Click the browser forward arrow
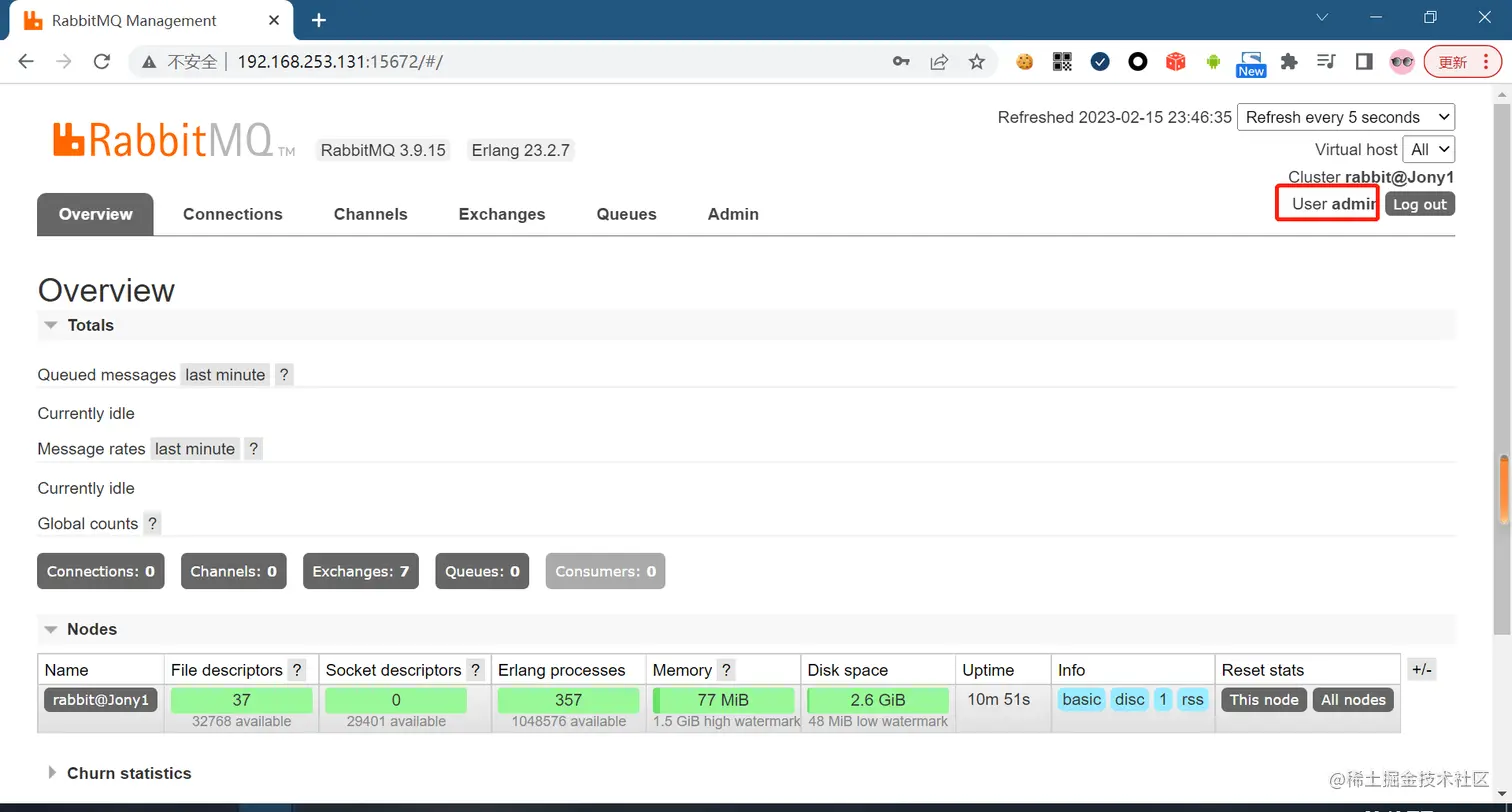The width and height of the screenshot is (1512, 812). click(x=64, y=62)
